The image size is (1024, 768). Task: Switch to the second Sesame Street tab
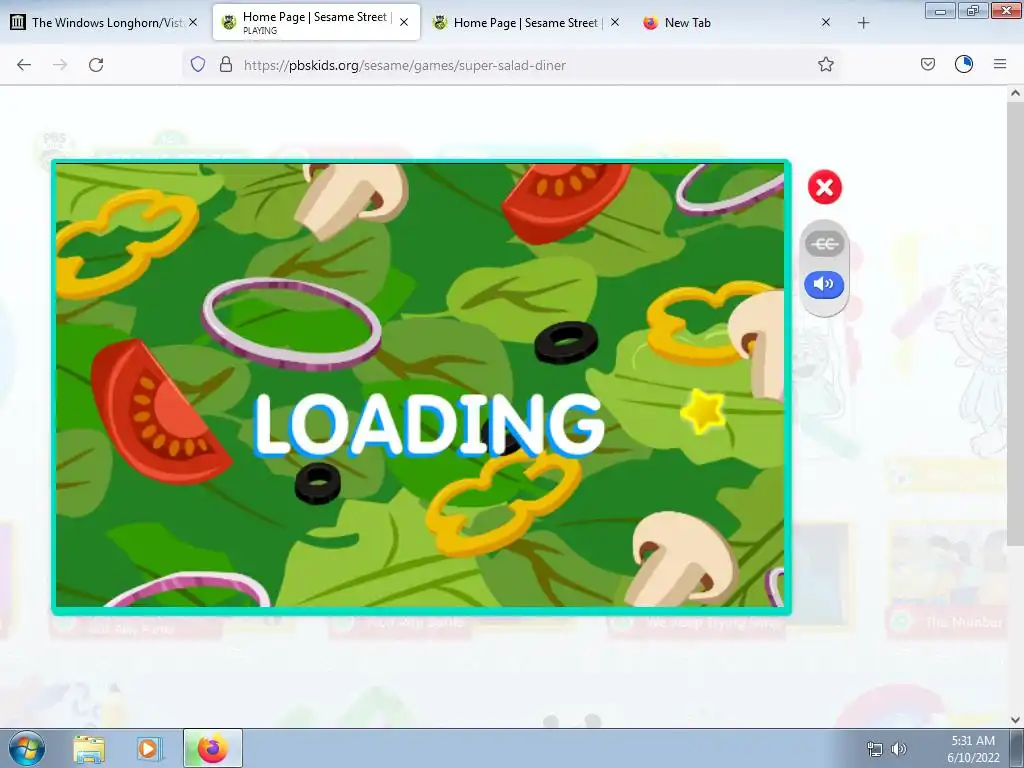526,23
